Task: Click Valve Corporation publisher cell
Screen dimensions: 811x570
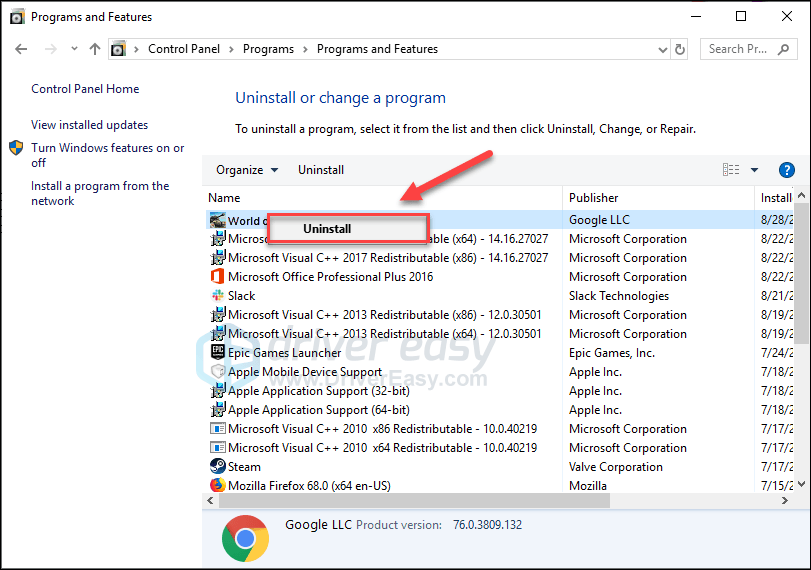Action: (615, 467)
